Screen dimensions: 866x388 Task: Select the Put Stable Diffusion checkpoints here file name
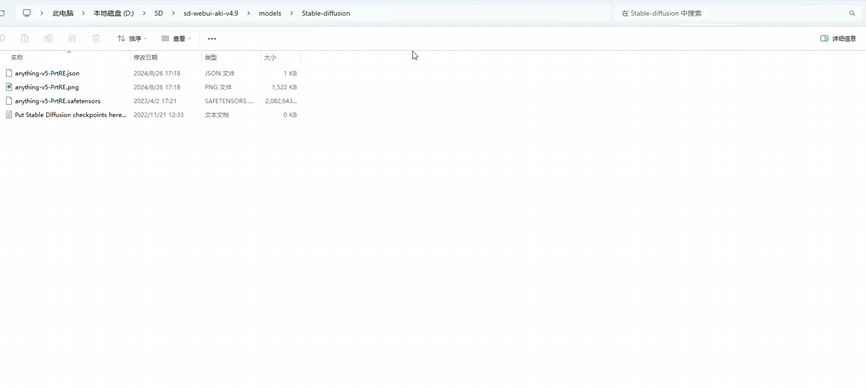(x=71, y=115)
